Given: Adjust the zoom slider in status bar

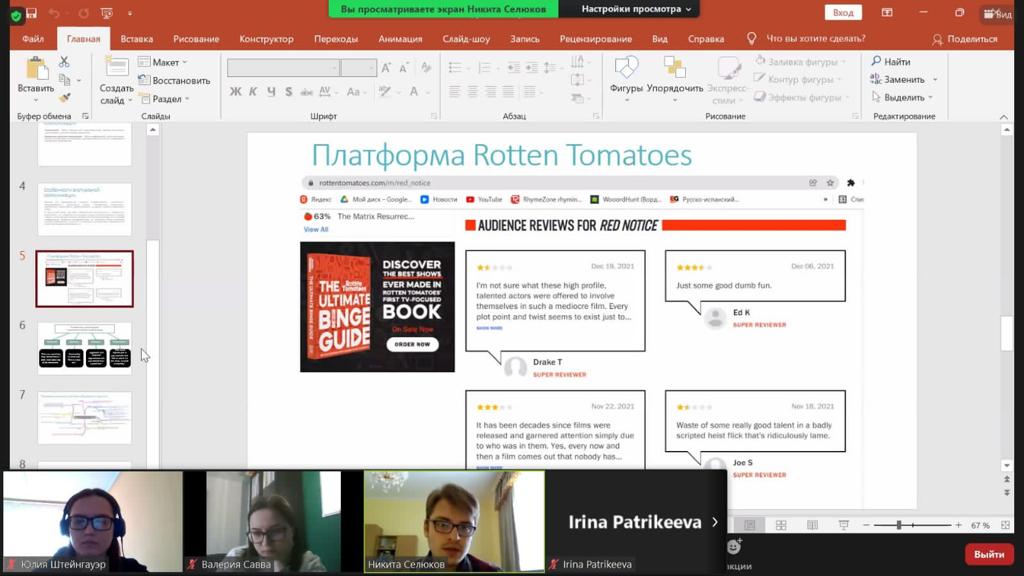Looking at the screenshot, I should point(899,525).
